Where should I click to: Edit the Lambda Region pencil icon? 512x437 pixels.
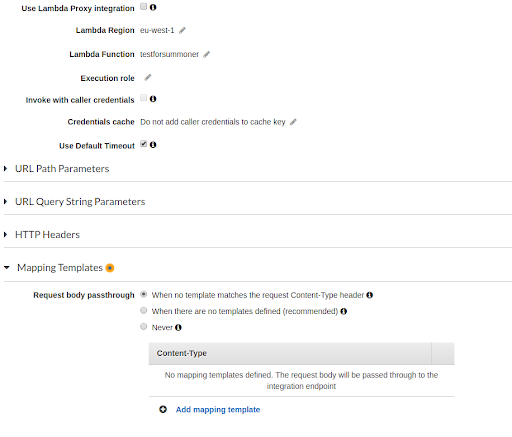182,30
